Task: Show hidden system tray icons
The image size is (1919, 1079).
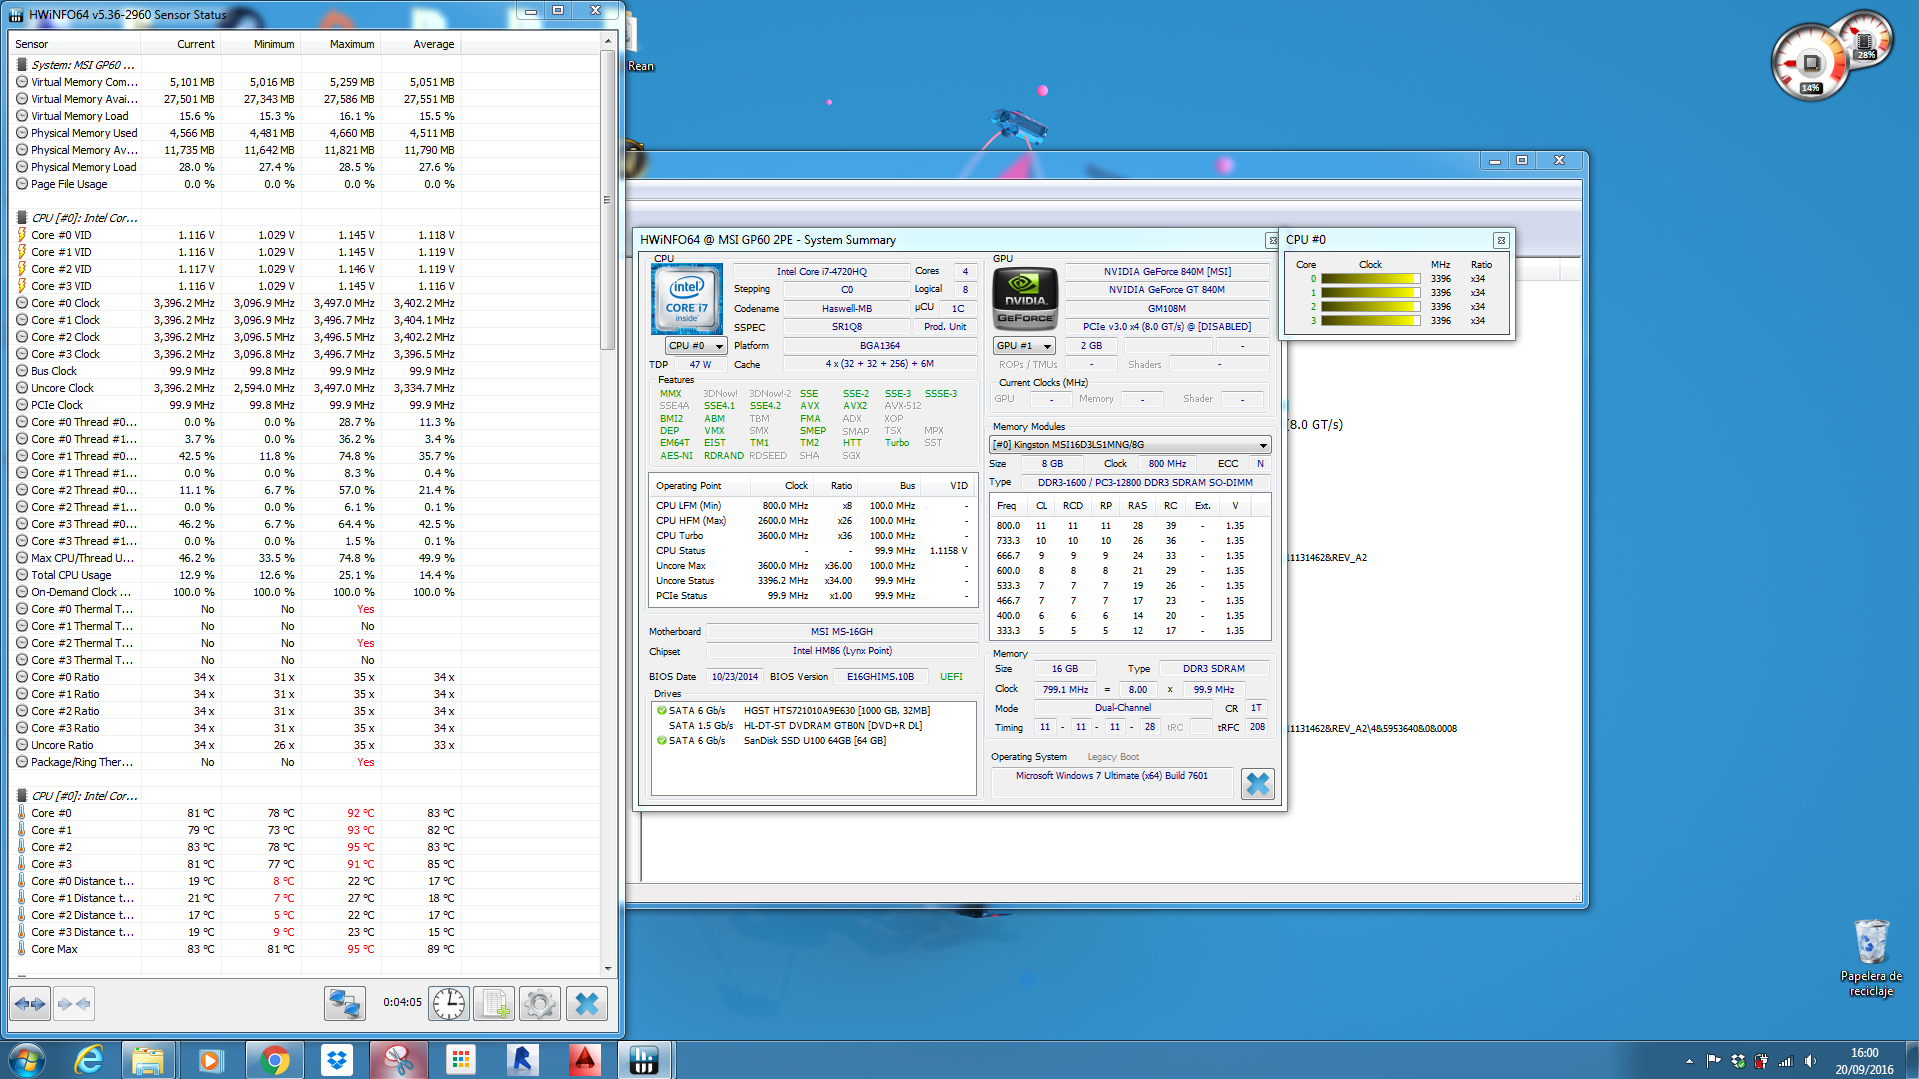Action: (1689, 1061)
